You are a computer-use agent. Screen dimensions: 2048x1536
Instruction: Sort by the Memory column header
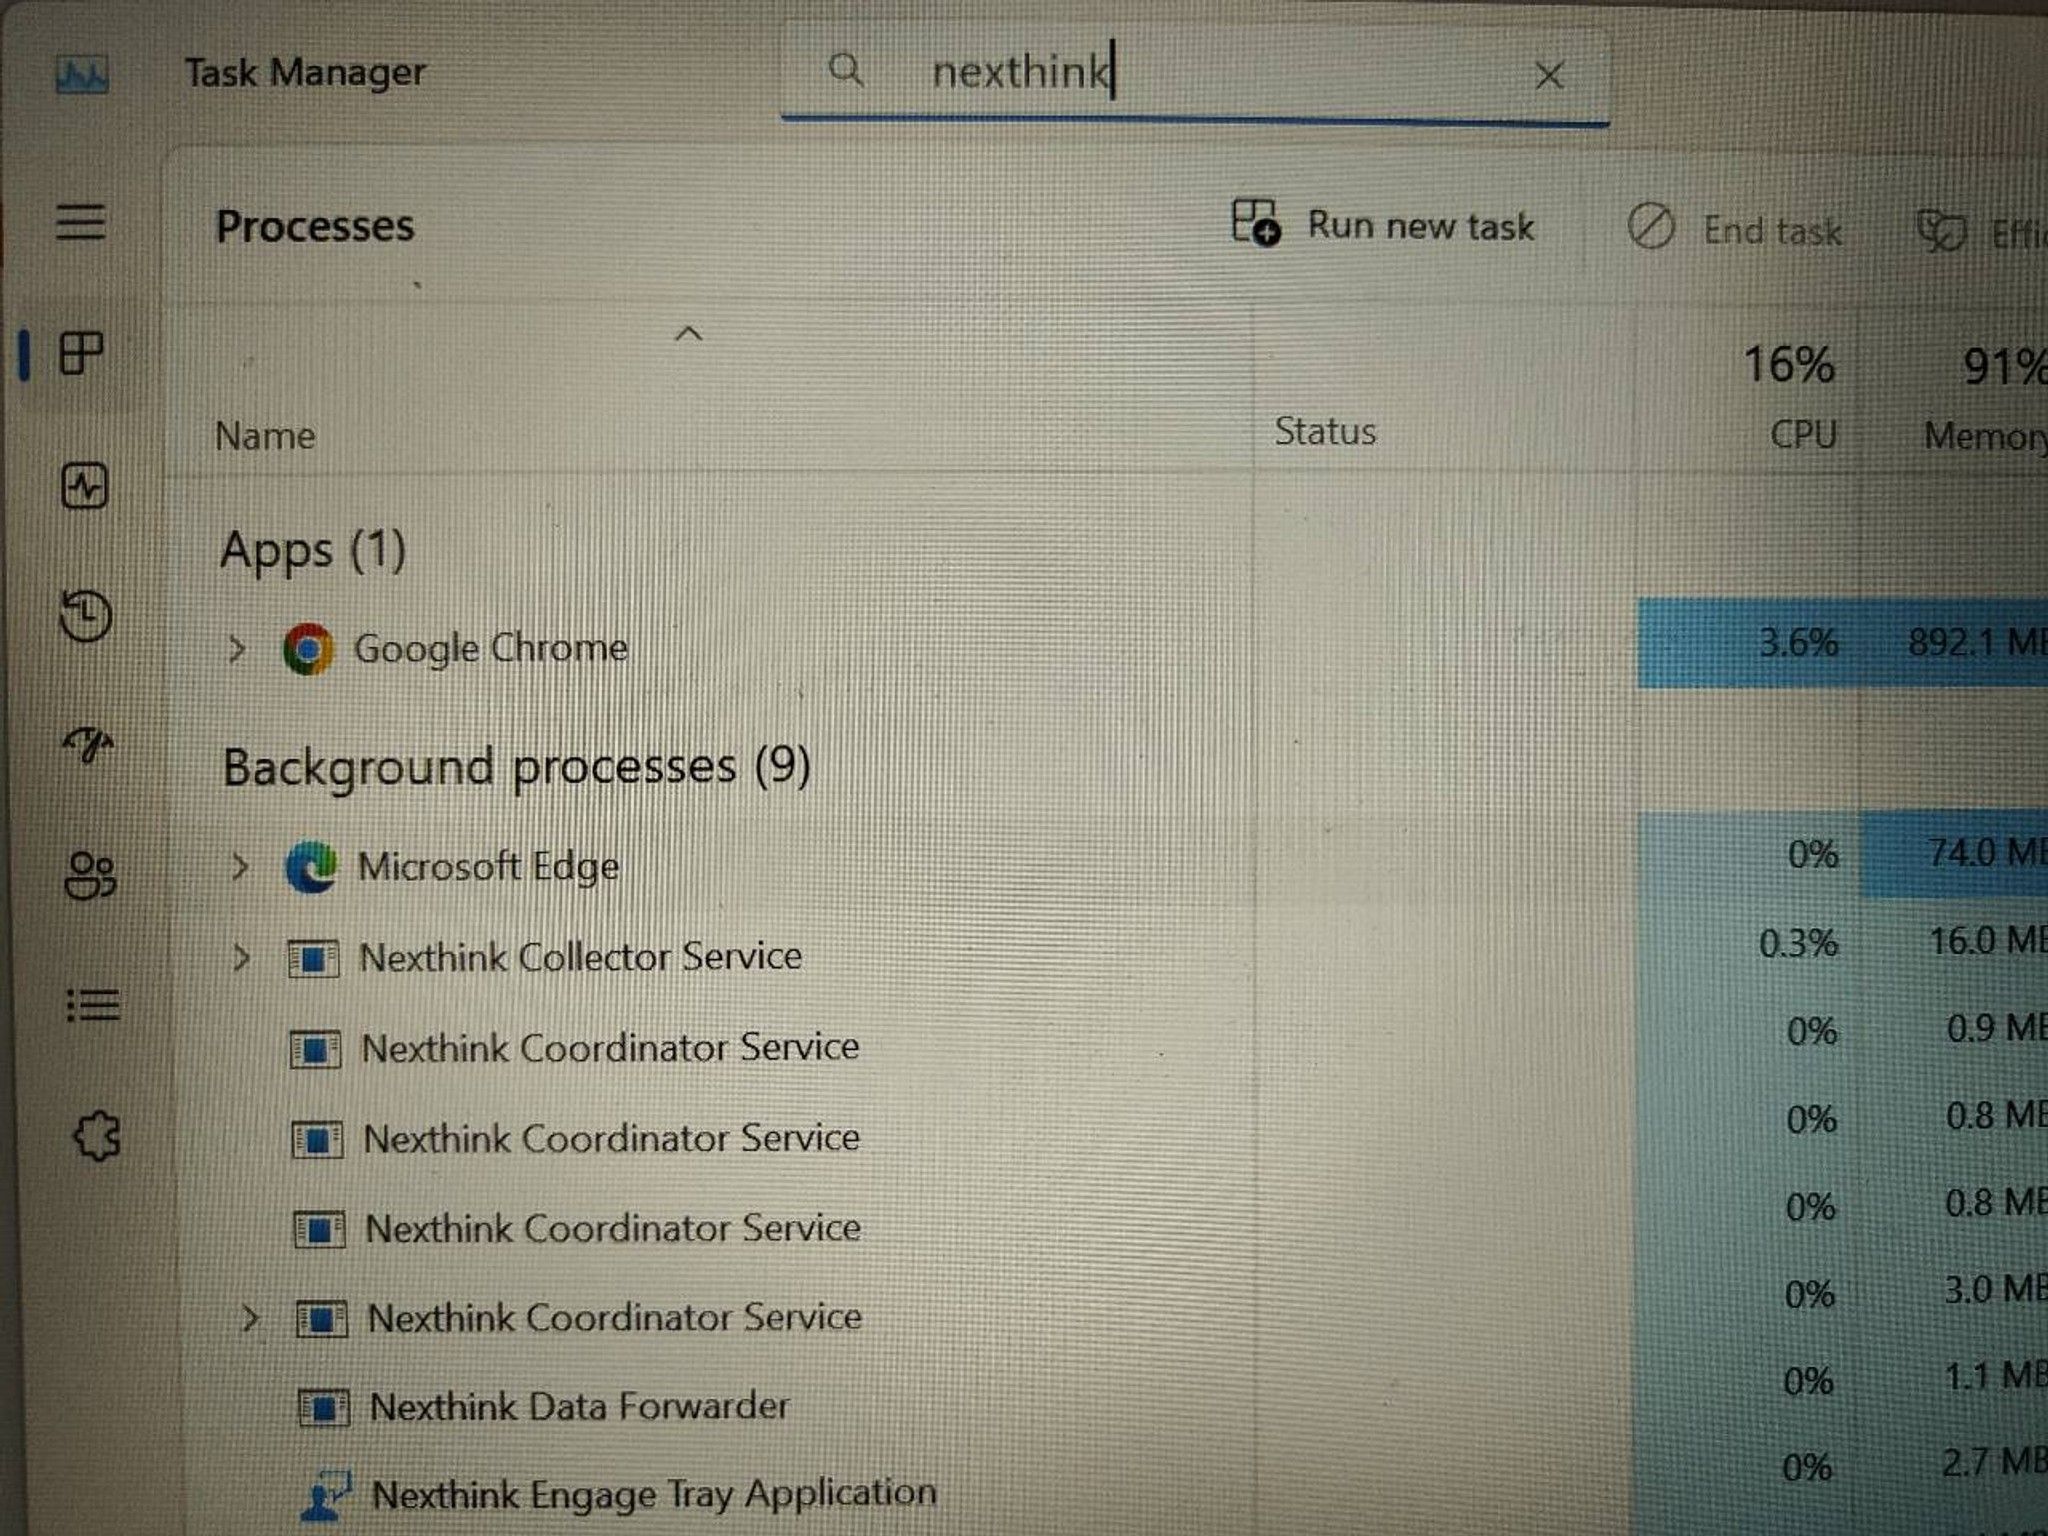[1985, 436]
